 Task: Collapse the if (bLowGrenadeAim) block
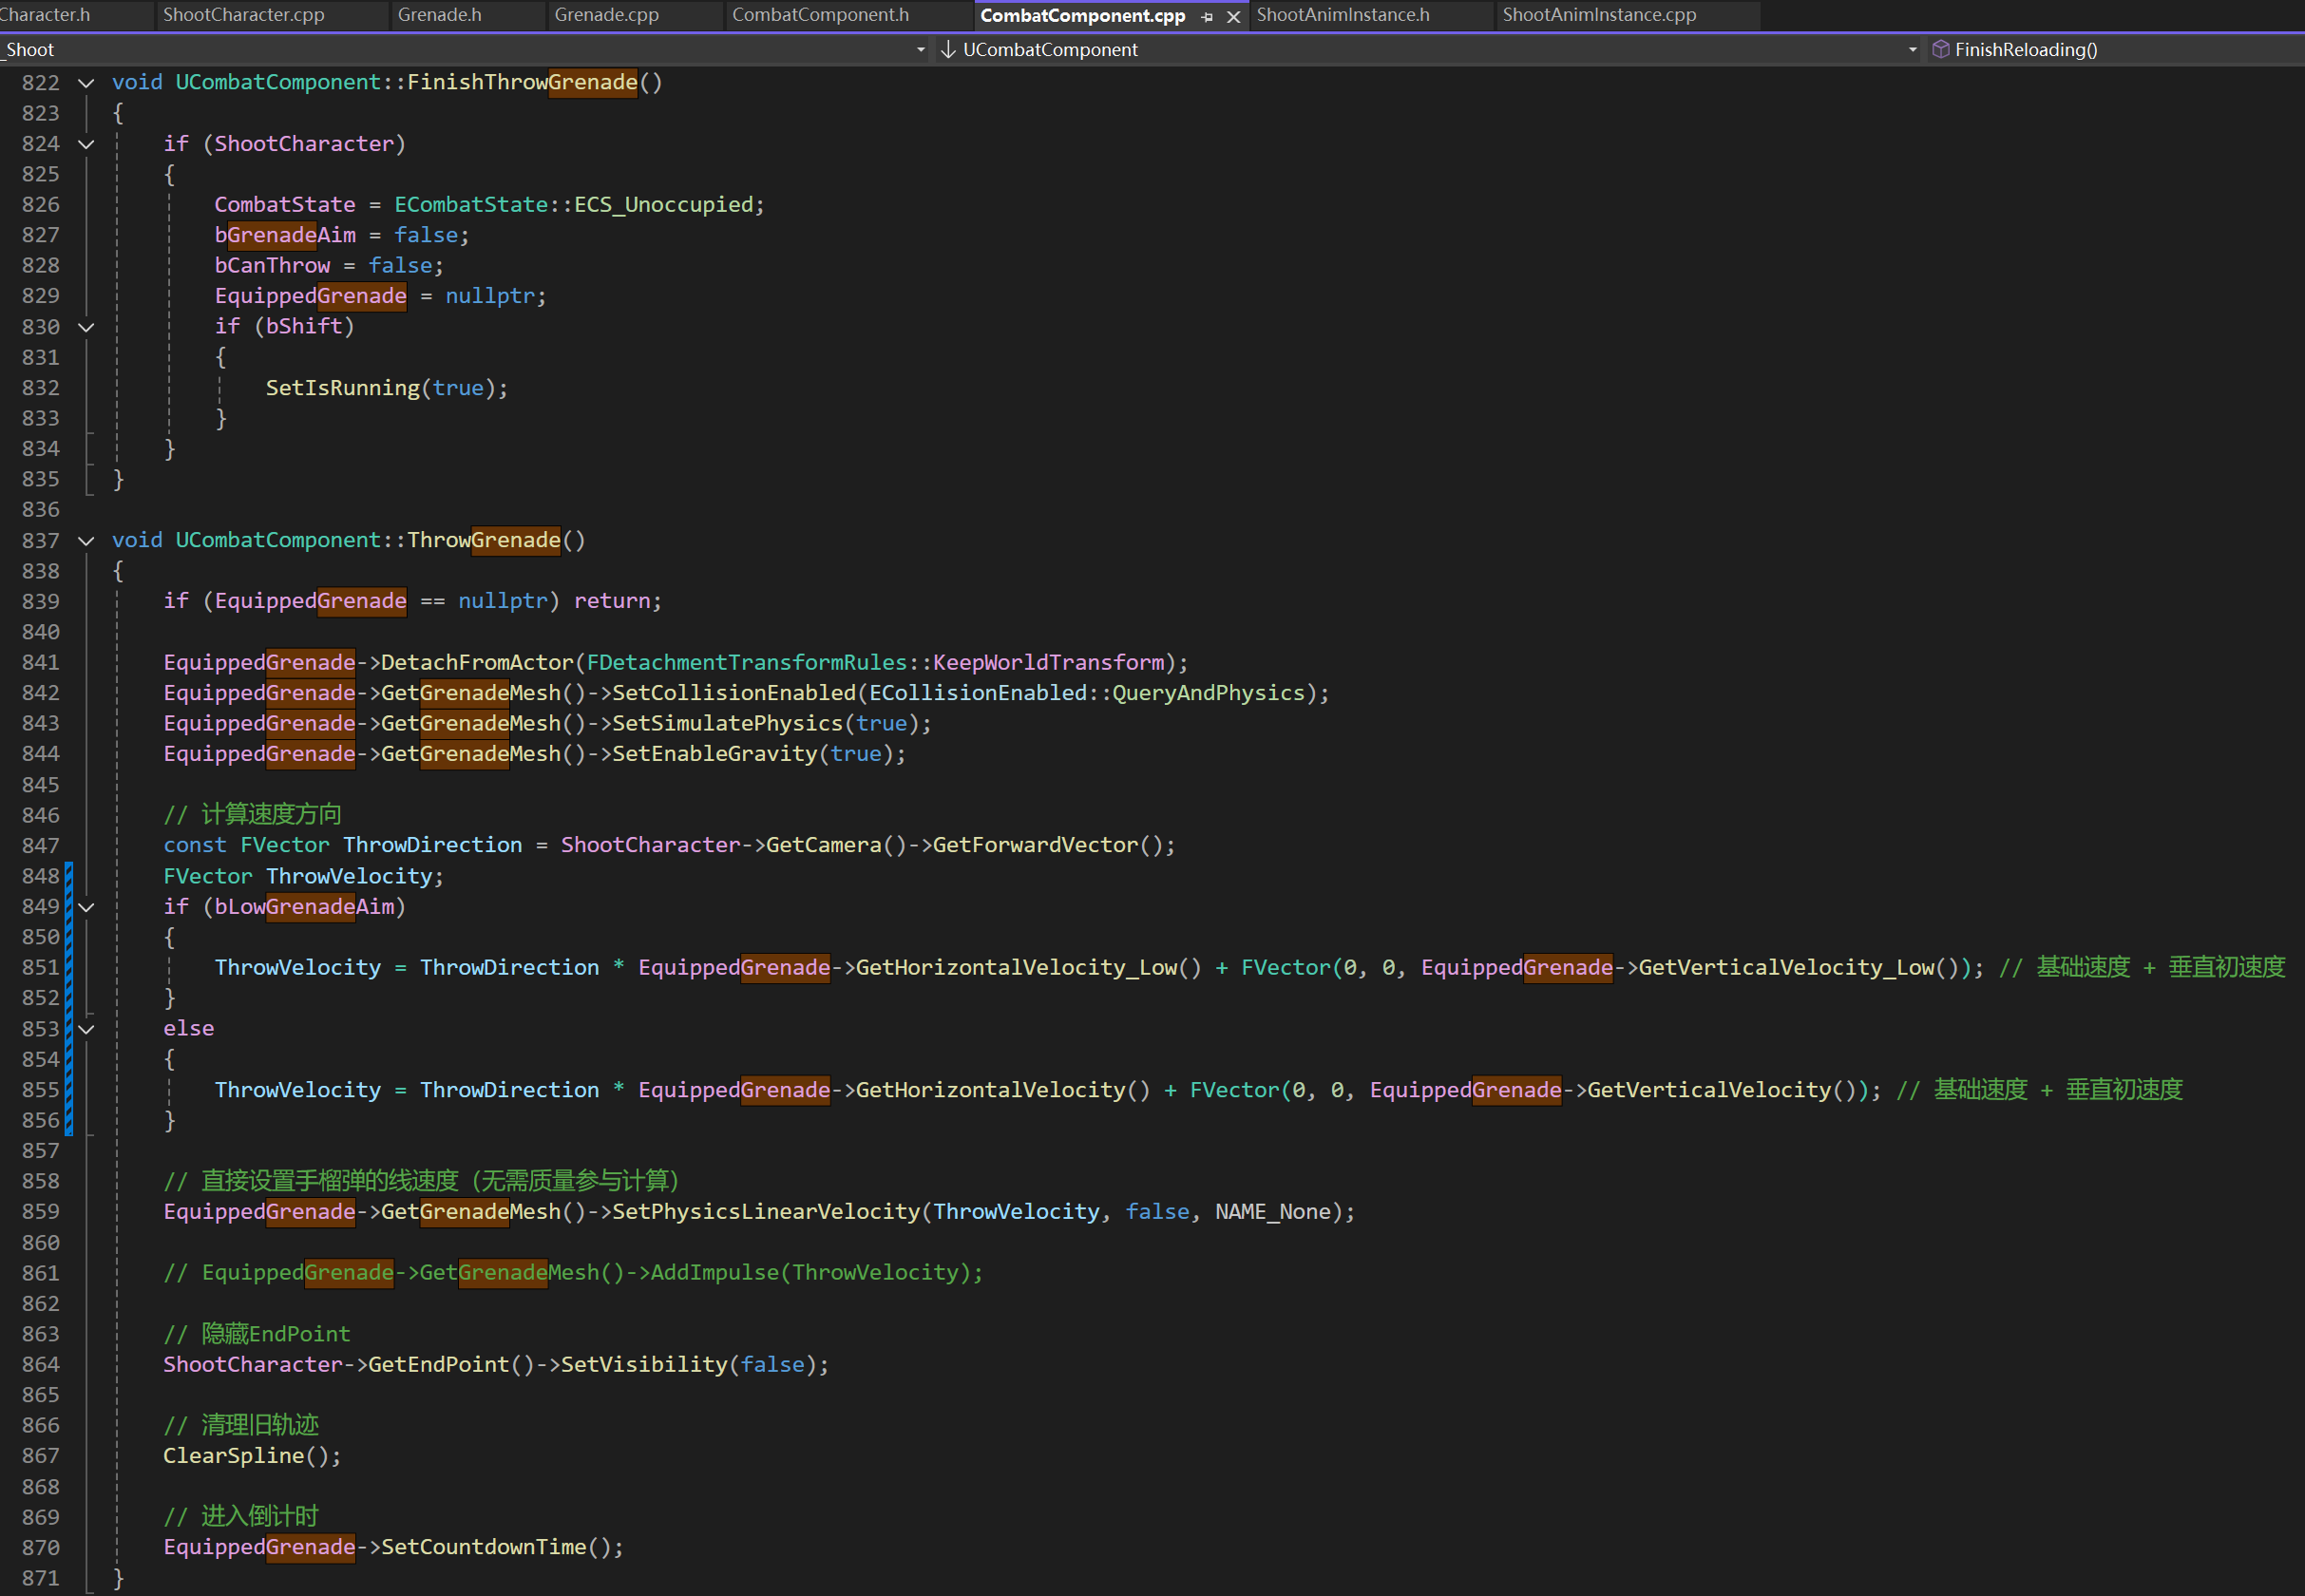tap(87, 907)
